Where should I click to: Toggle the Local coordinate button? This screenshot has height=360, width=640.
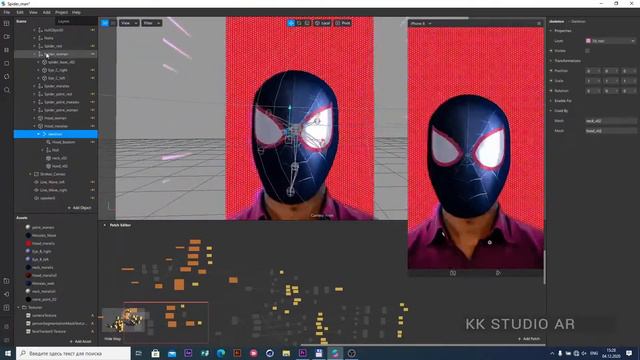[322, 23]
